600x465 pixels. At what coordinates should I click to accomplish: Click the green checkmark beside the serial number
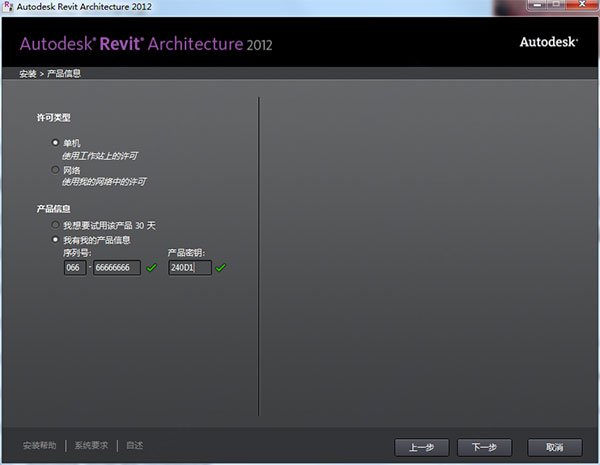click(x=152, y=268)
